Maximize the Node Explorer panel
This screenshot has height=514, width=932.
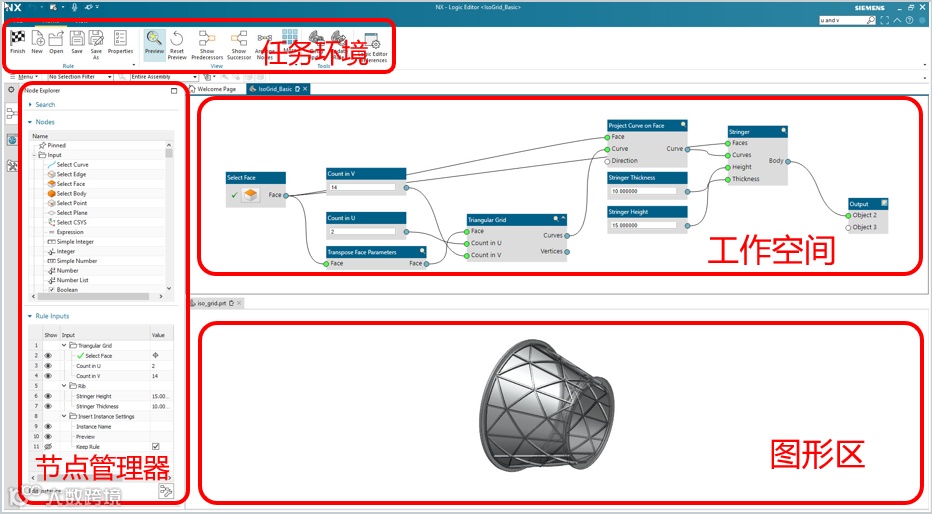pyautogui.click(x=174, y=91)
